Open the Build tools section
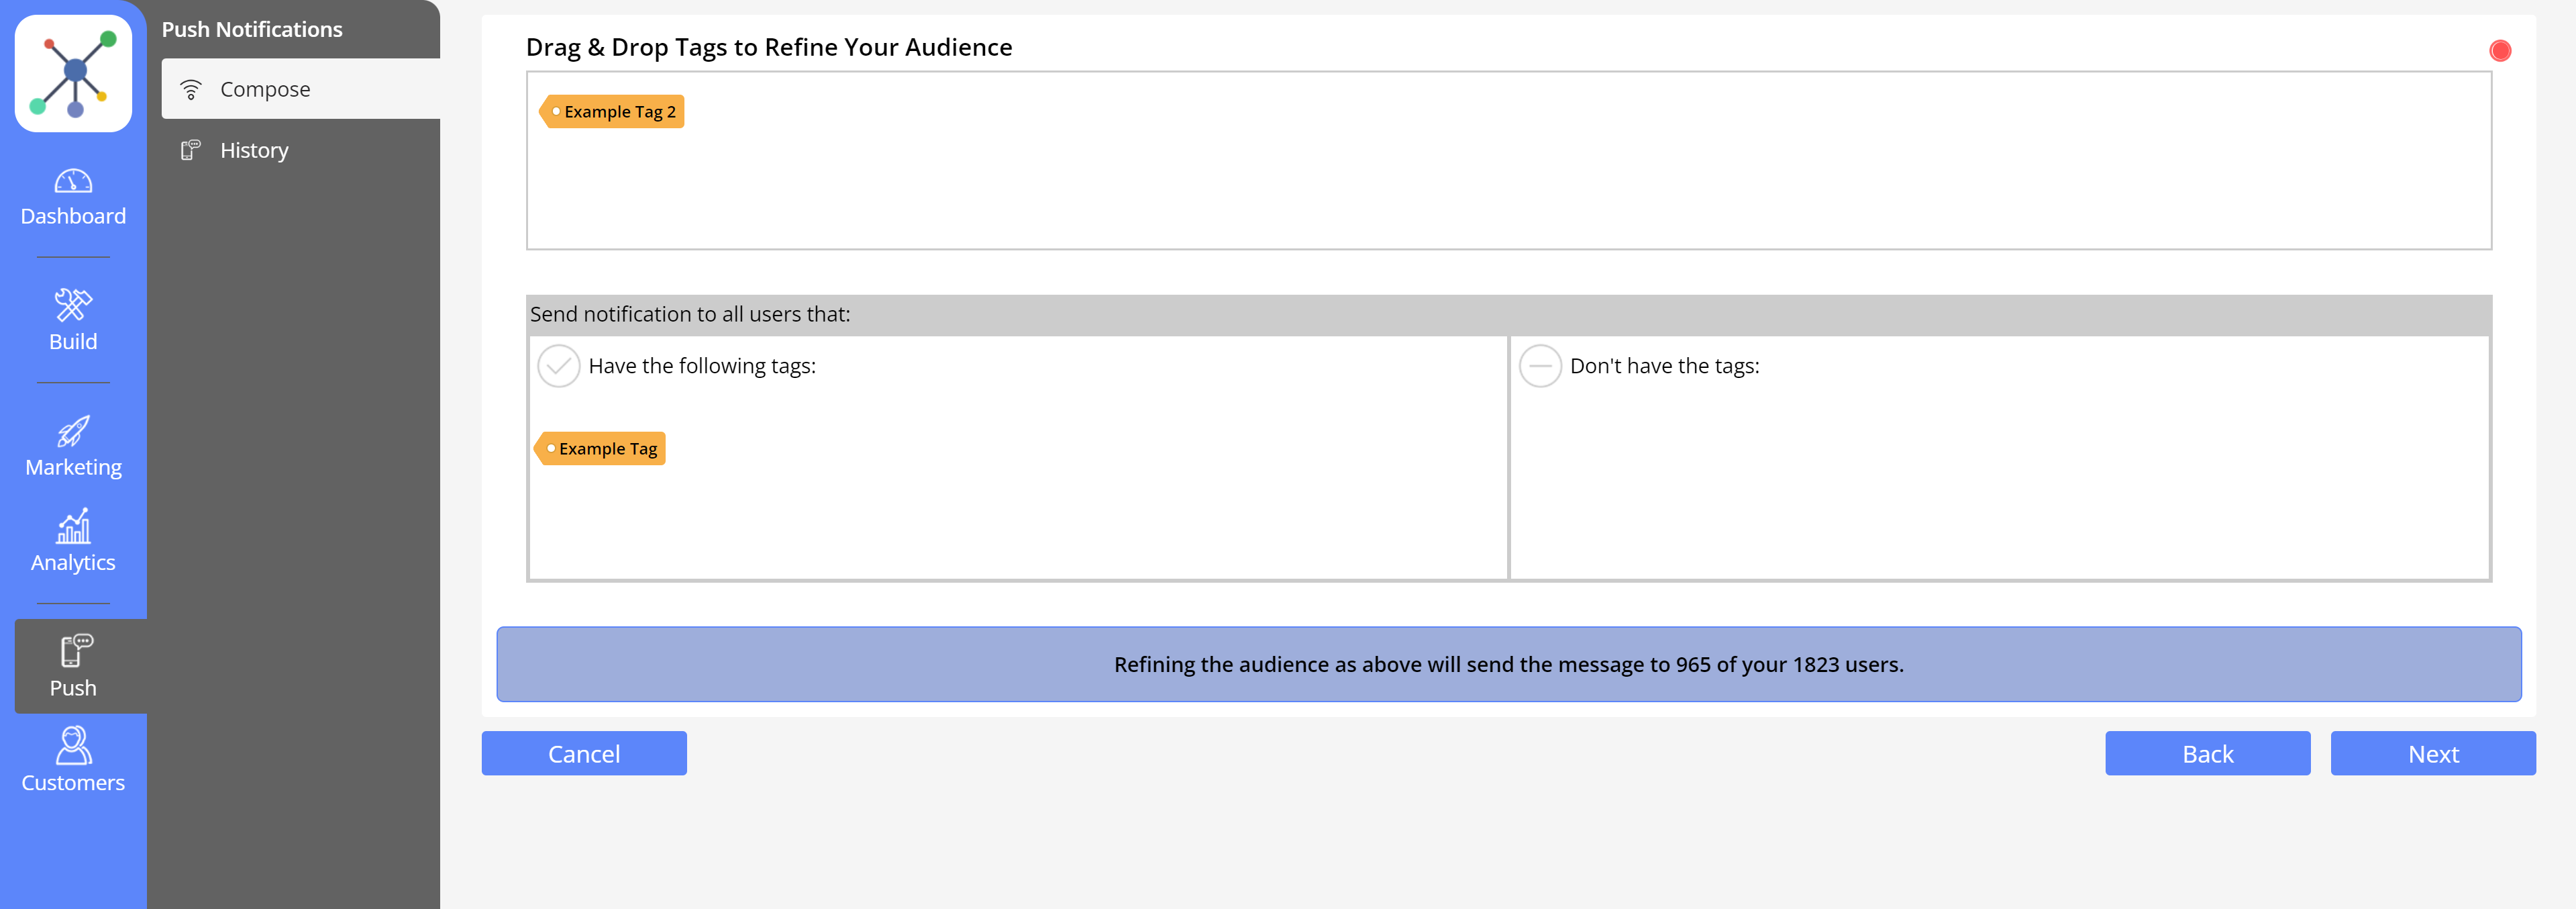This screenshot has width=2576, height=909. (73, 320)
